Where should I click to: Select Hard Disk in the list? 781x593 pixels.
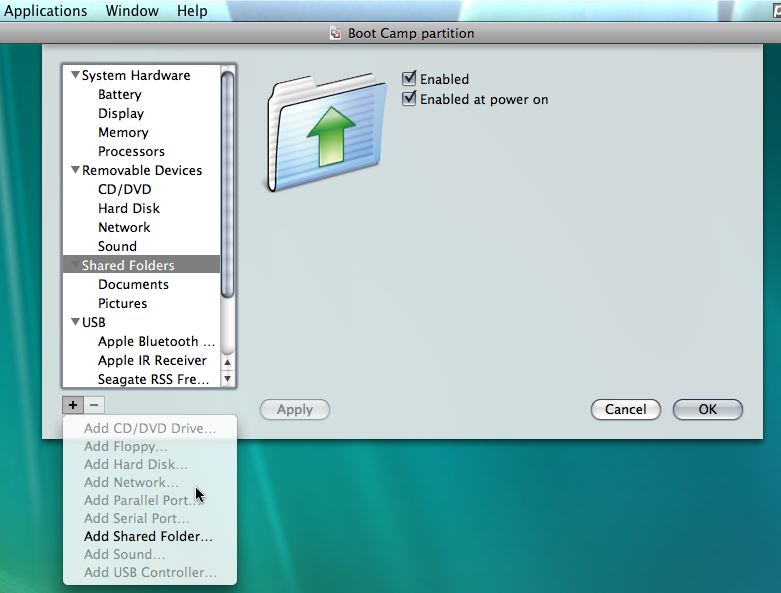pos(141,208)
